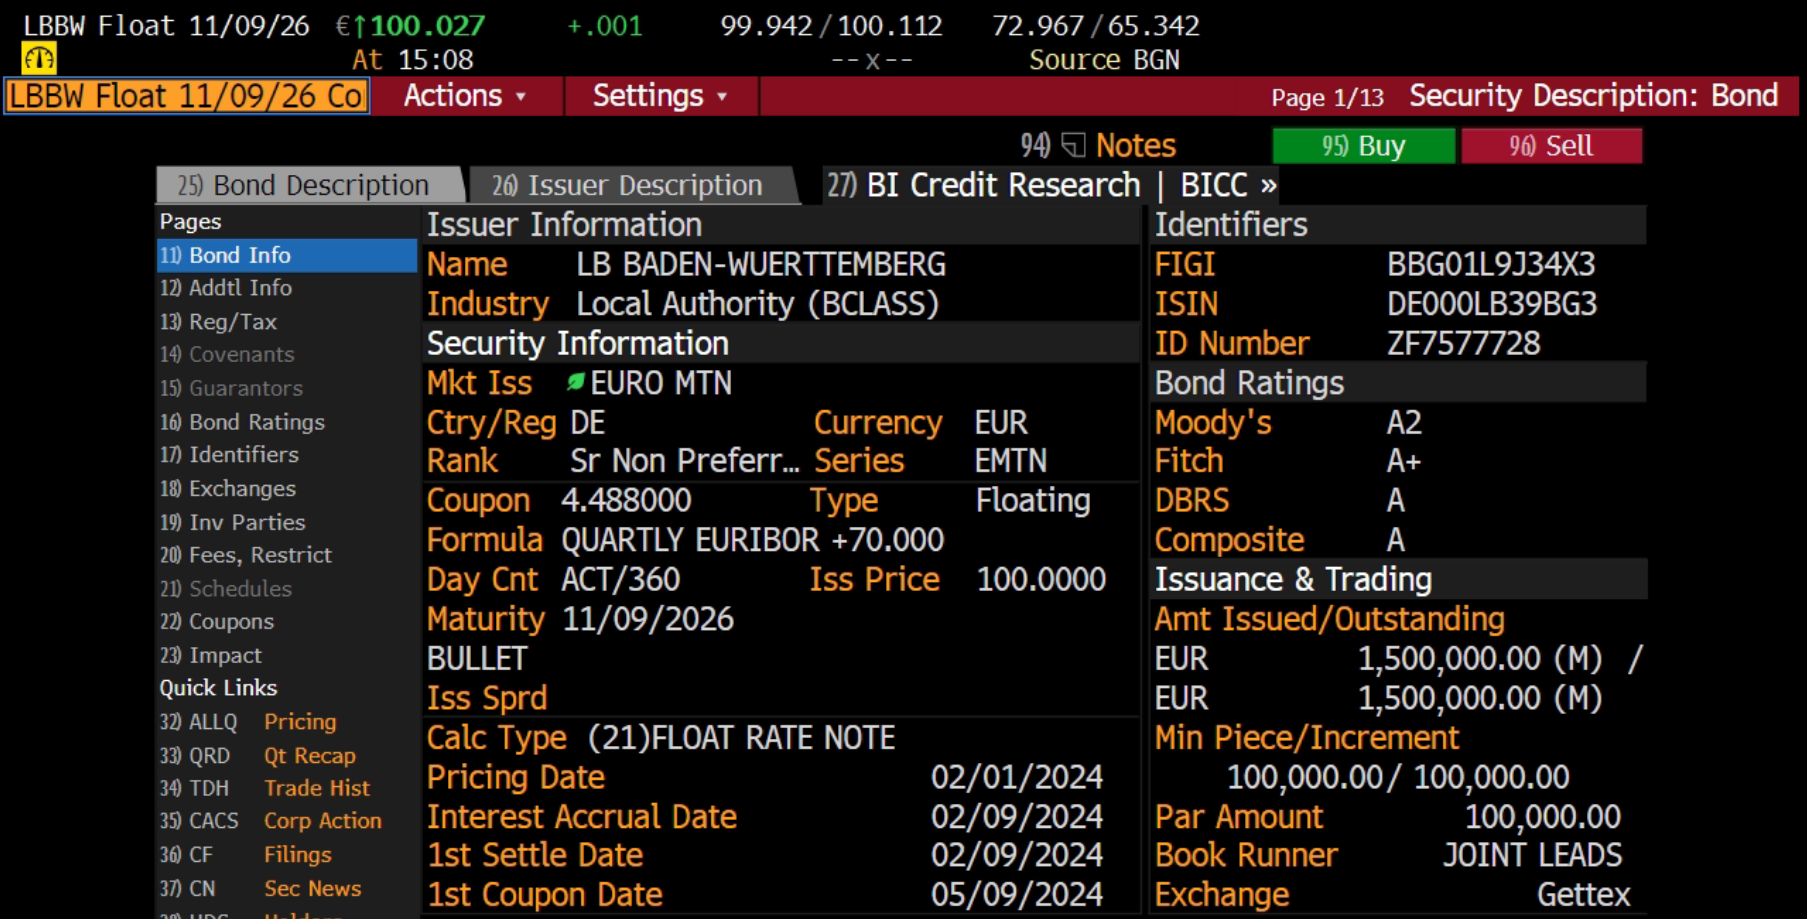
Task: Click the Maturity date 11/09/2026
Action: tap(648, 619)
